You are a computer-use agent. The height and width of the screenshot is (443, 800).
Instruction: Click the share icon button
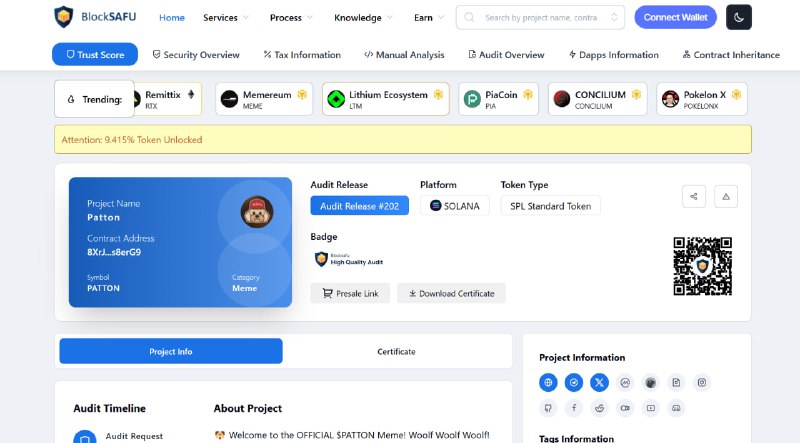[x=694, y=196]
